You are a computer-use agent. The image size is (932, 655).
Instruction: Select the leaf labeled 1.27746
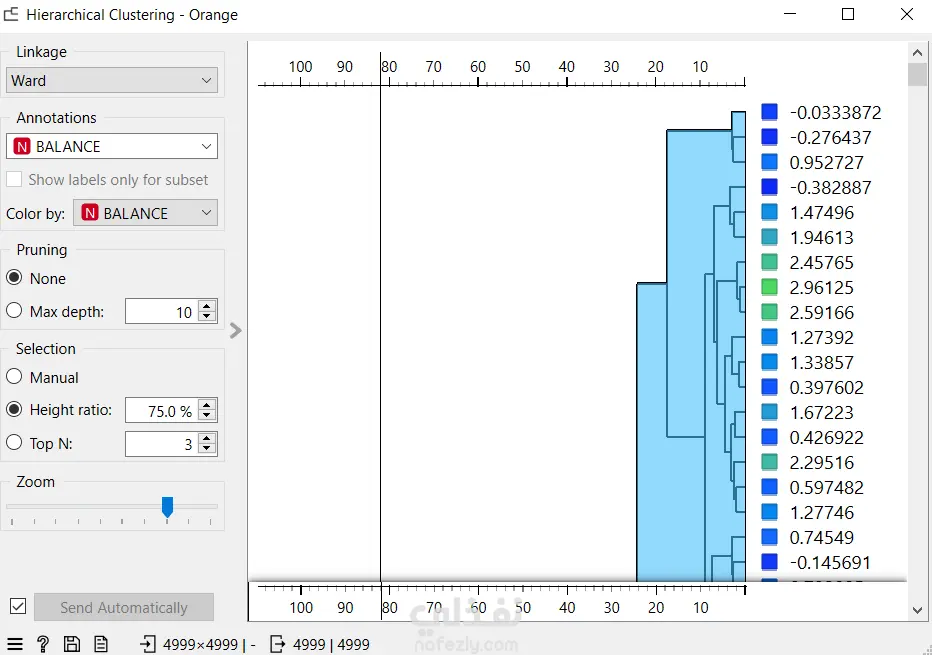pyautogui.click(x=821, y=512)
